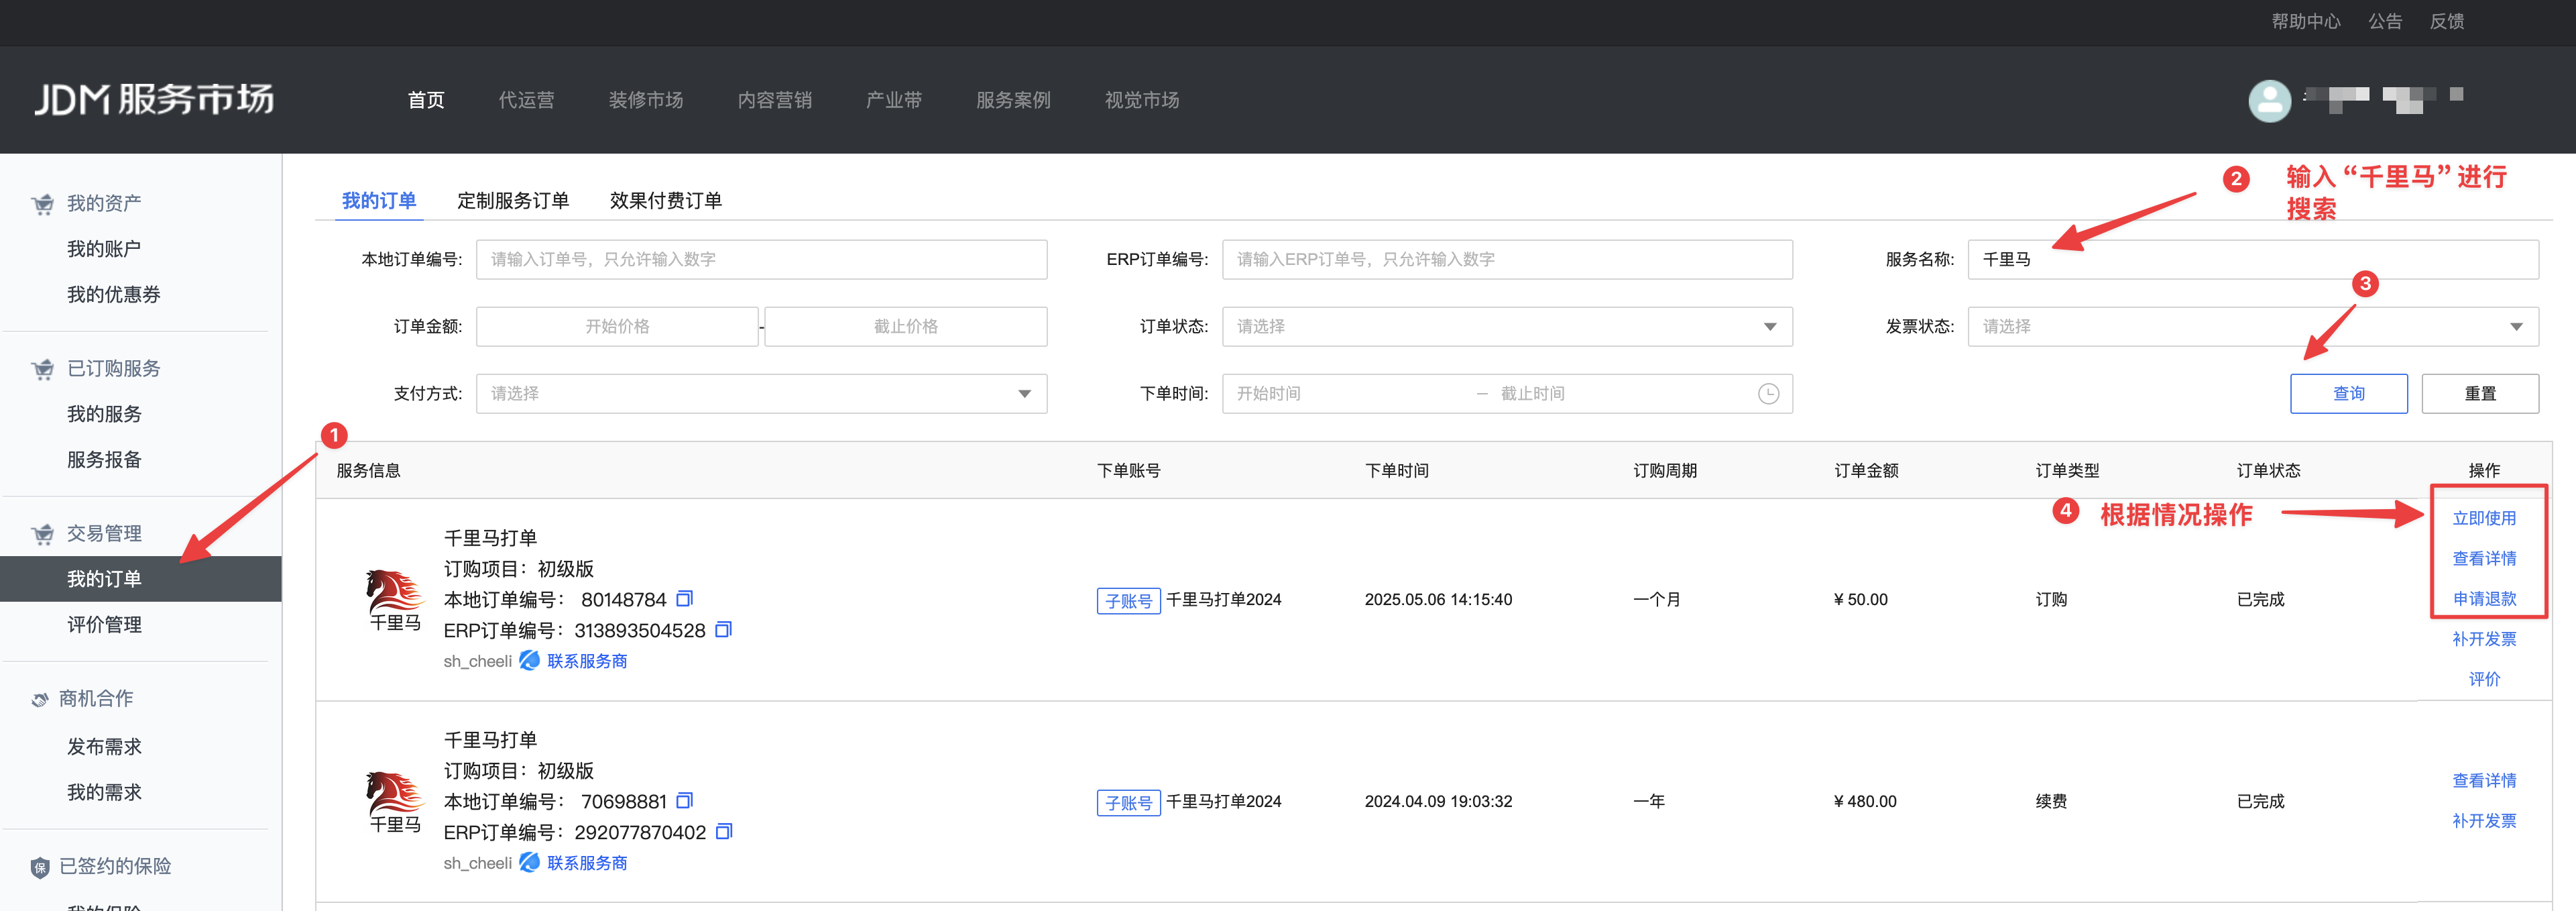The height and width of the screenshot is (911, 2576).
Task: Click the 重置 reset button
Action: (2480, 394)
